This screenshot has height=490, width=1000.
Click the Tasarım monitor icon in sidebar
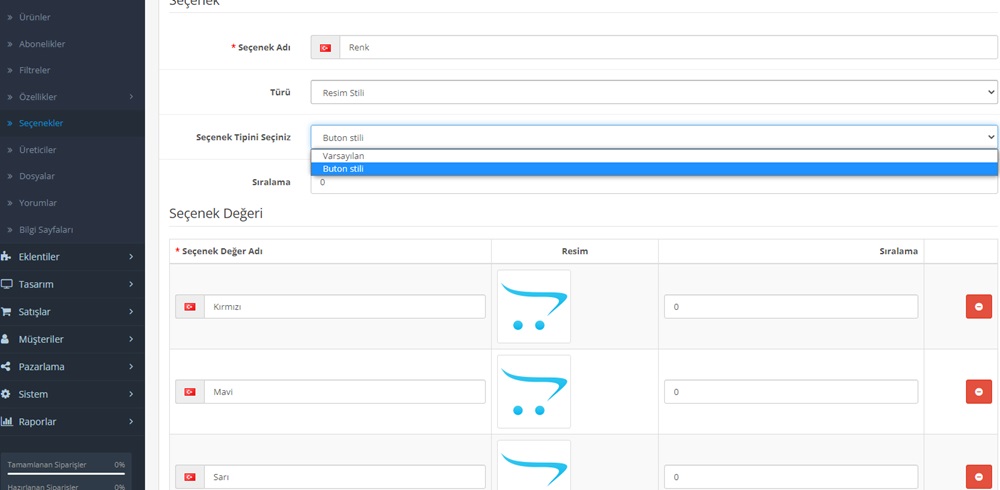pos(7,284)
